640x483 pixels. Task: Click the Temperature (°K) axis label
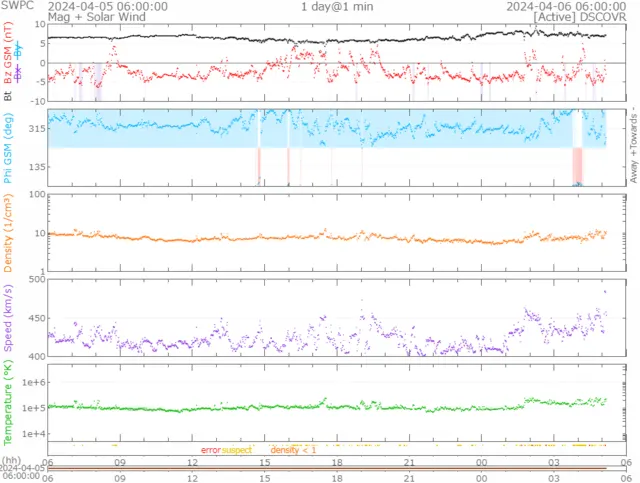tap(8, 401)
